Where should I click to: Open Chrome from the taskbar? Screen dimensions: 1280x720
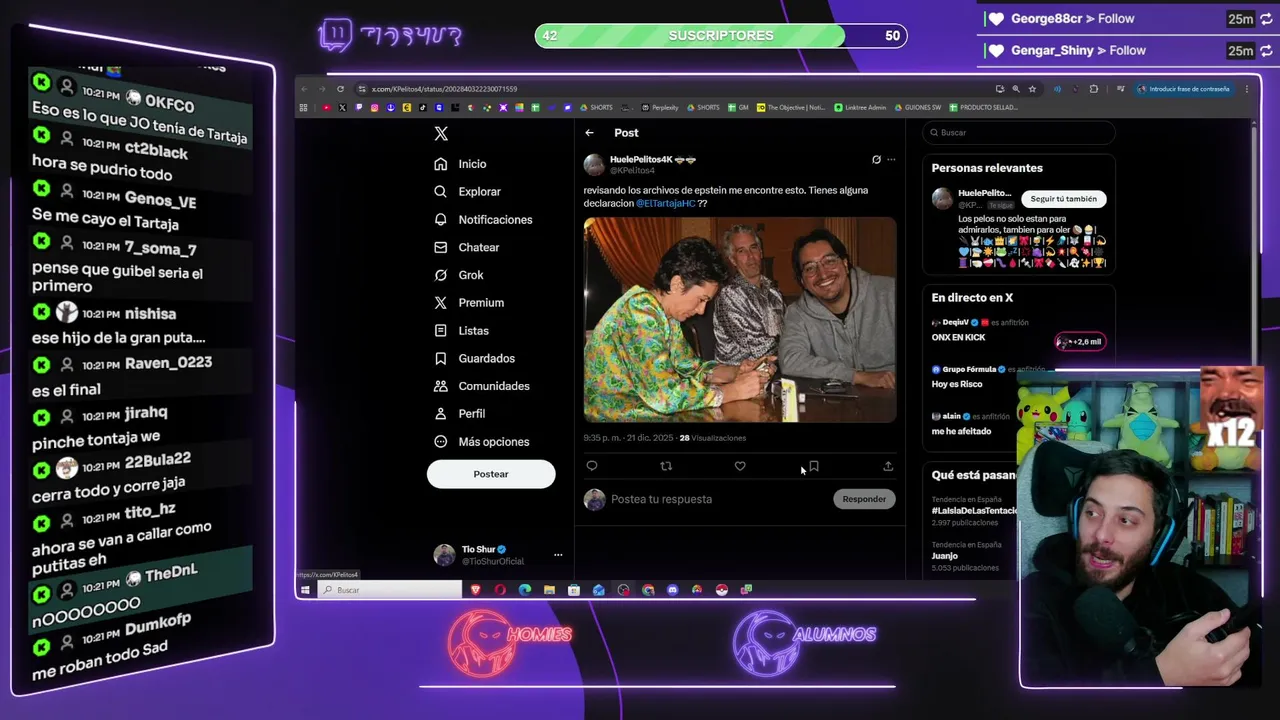pyautogui.click(x=648, y=590)
